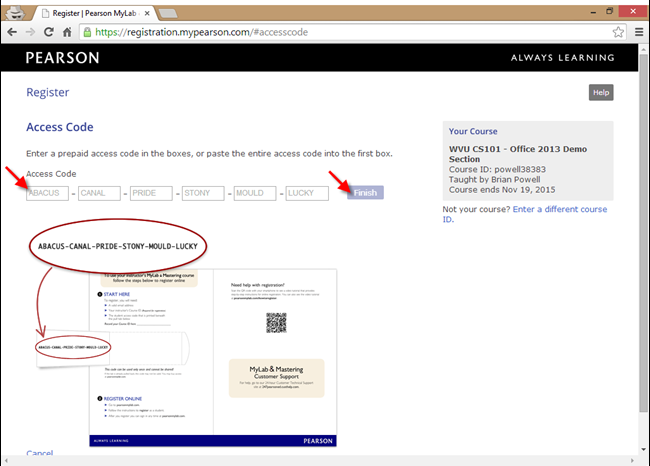
Task: Click the Help button
Action: 601,92
